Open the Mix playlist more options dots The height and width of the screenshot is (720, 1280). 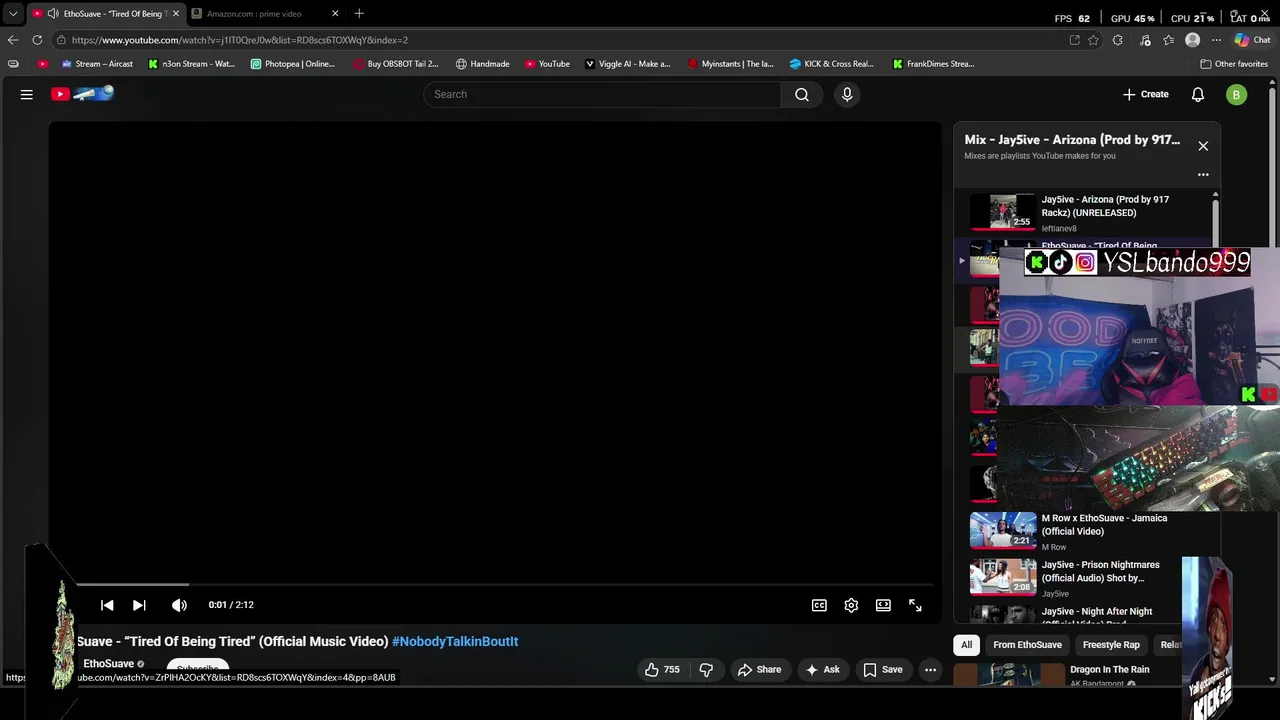(x=1203, y=174)
